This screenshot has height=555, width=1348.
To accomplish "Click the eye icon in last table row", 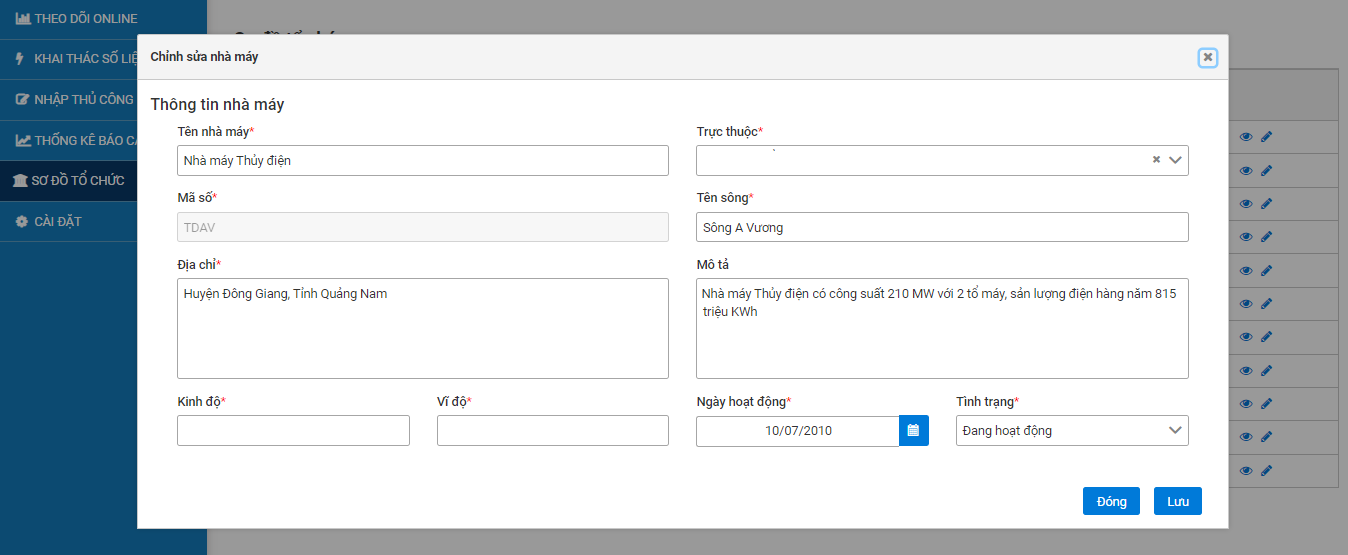I will pyautogui.click(x=1246, y=471).
